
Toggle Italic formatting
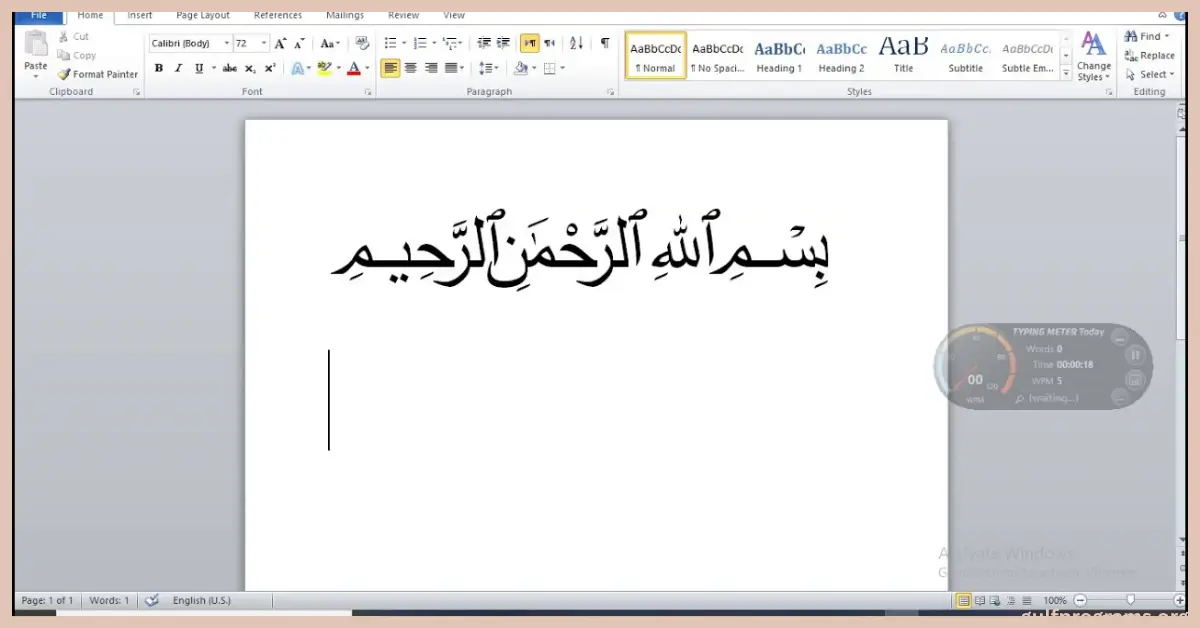(178, 68)
